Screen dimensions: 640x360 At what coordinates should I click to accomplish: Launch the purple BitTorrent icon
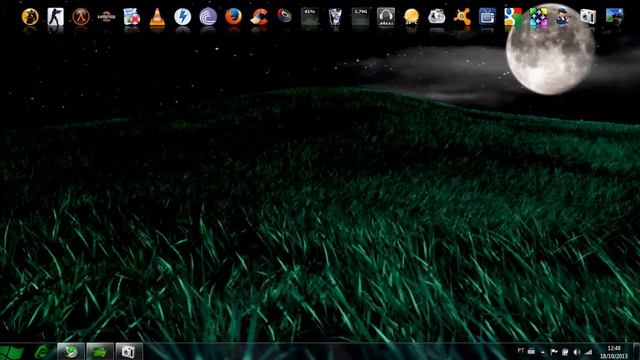coord(208,17)
